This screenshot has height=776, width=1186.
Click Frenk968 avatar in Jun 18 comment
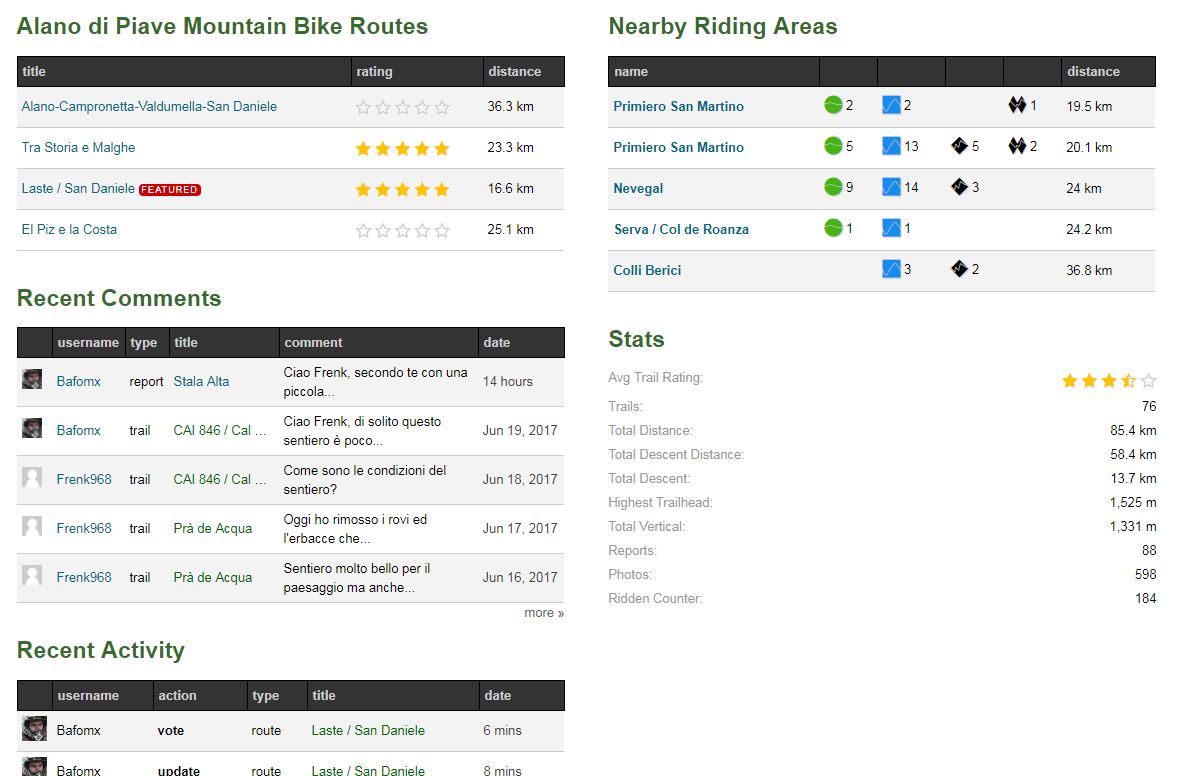(32, 477)
